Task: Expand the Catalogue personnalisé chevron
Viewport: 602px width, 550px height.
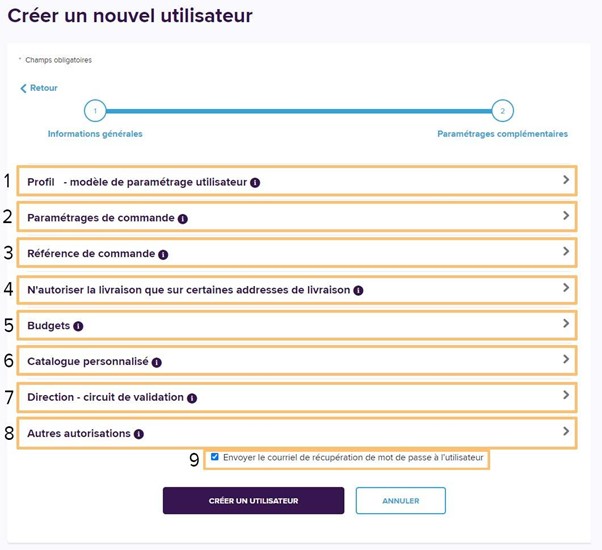Action: tap(566, 360)
